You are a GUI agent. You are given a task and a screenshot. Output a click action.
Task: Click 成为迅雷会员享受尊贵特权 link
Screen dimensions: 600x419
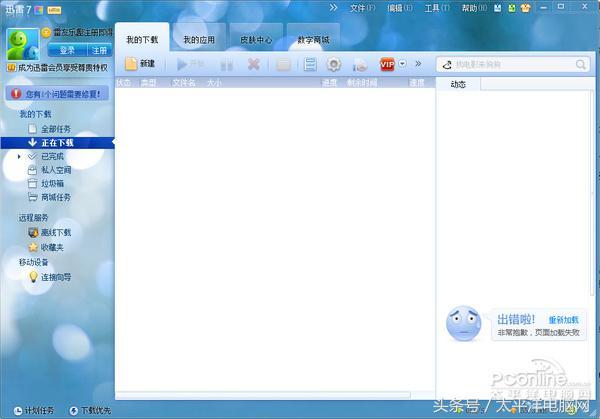pos(63,68)
